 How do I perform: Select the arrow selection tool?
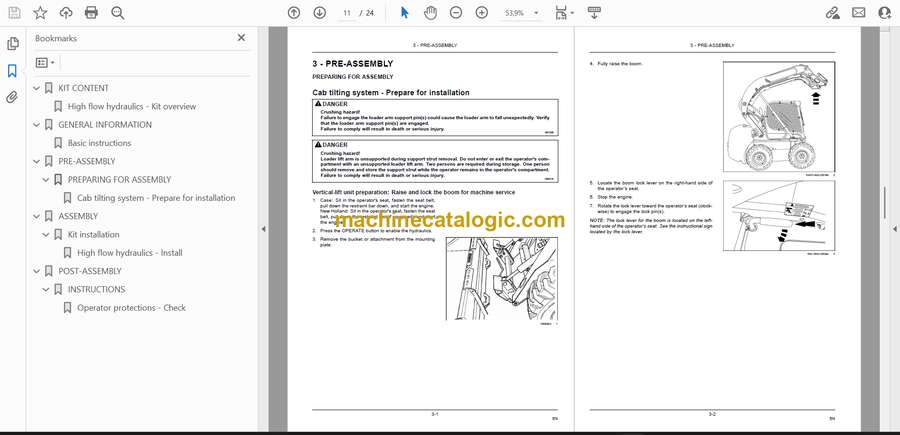405,13
